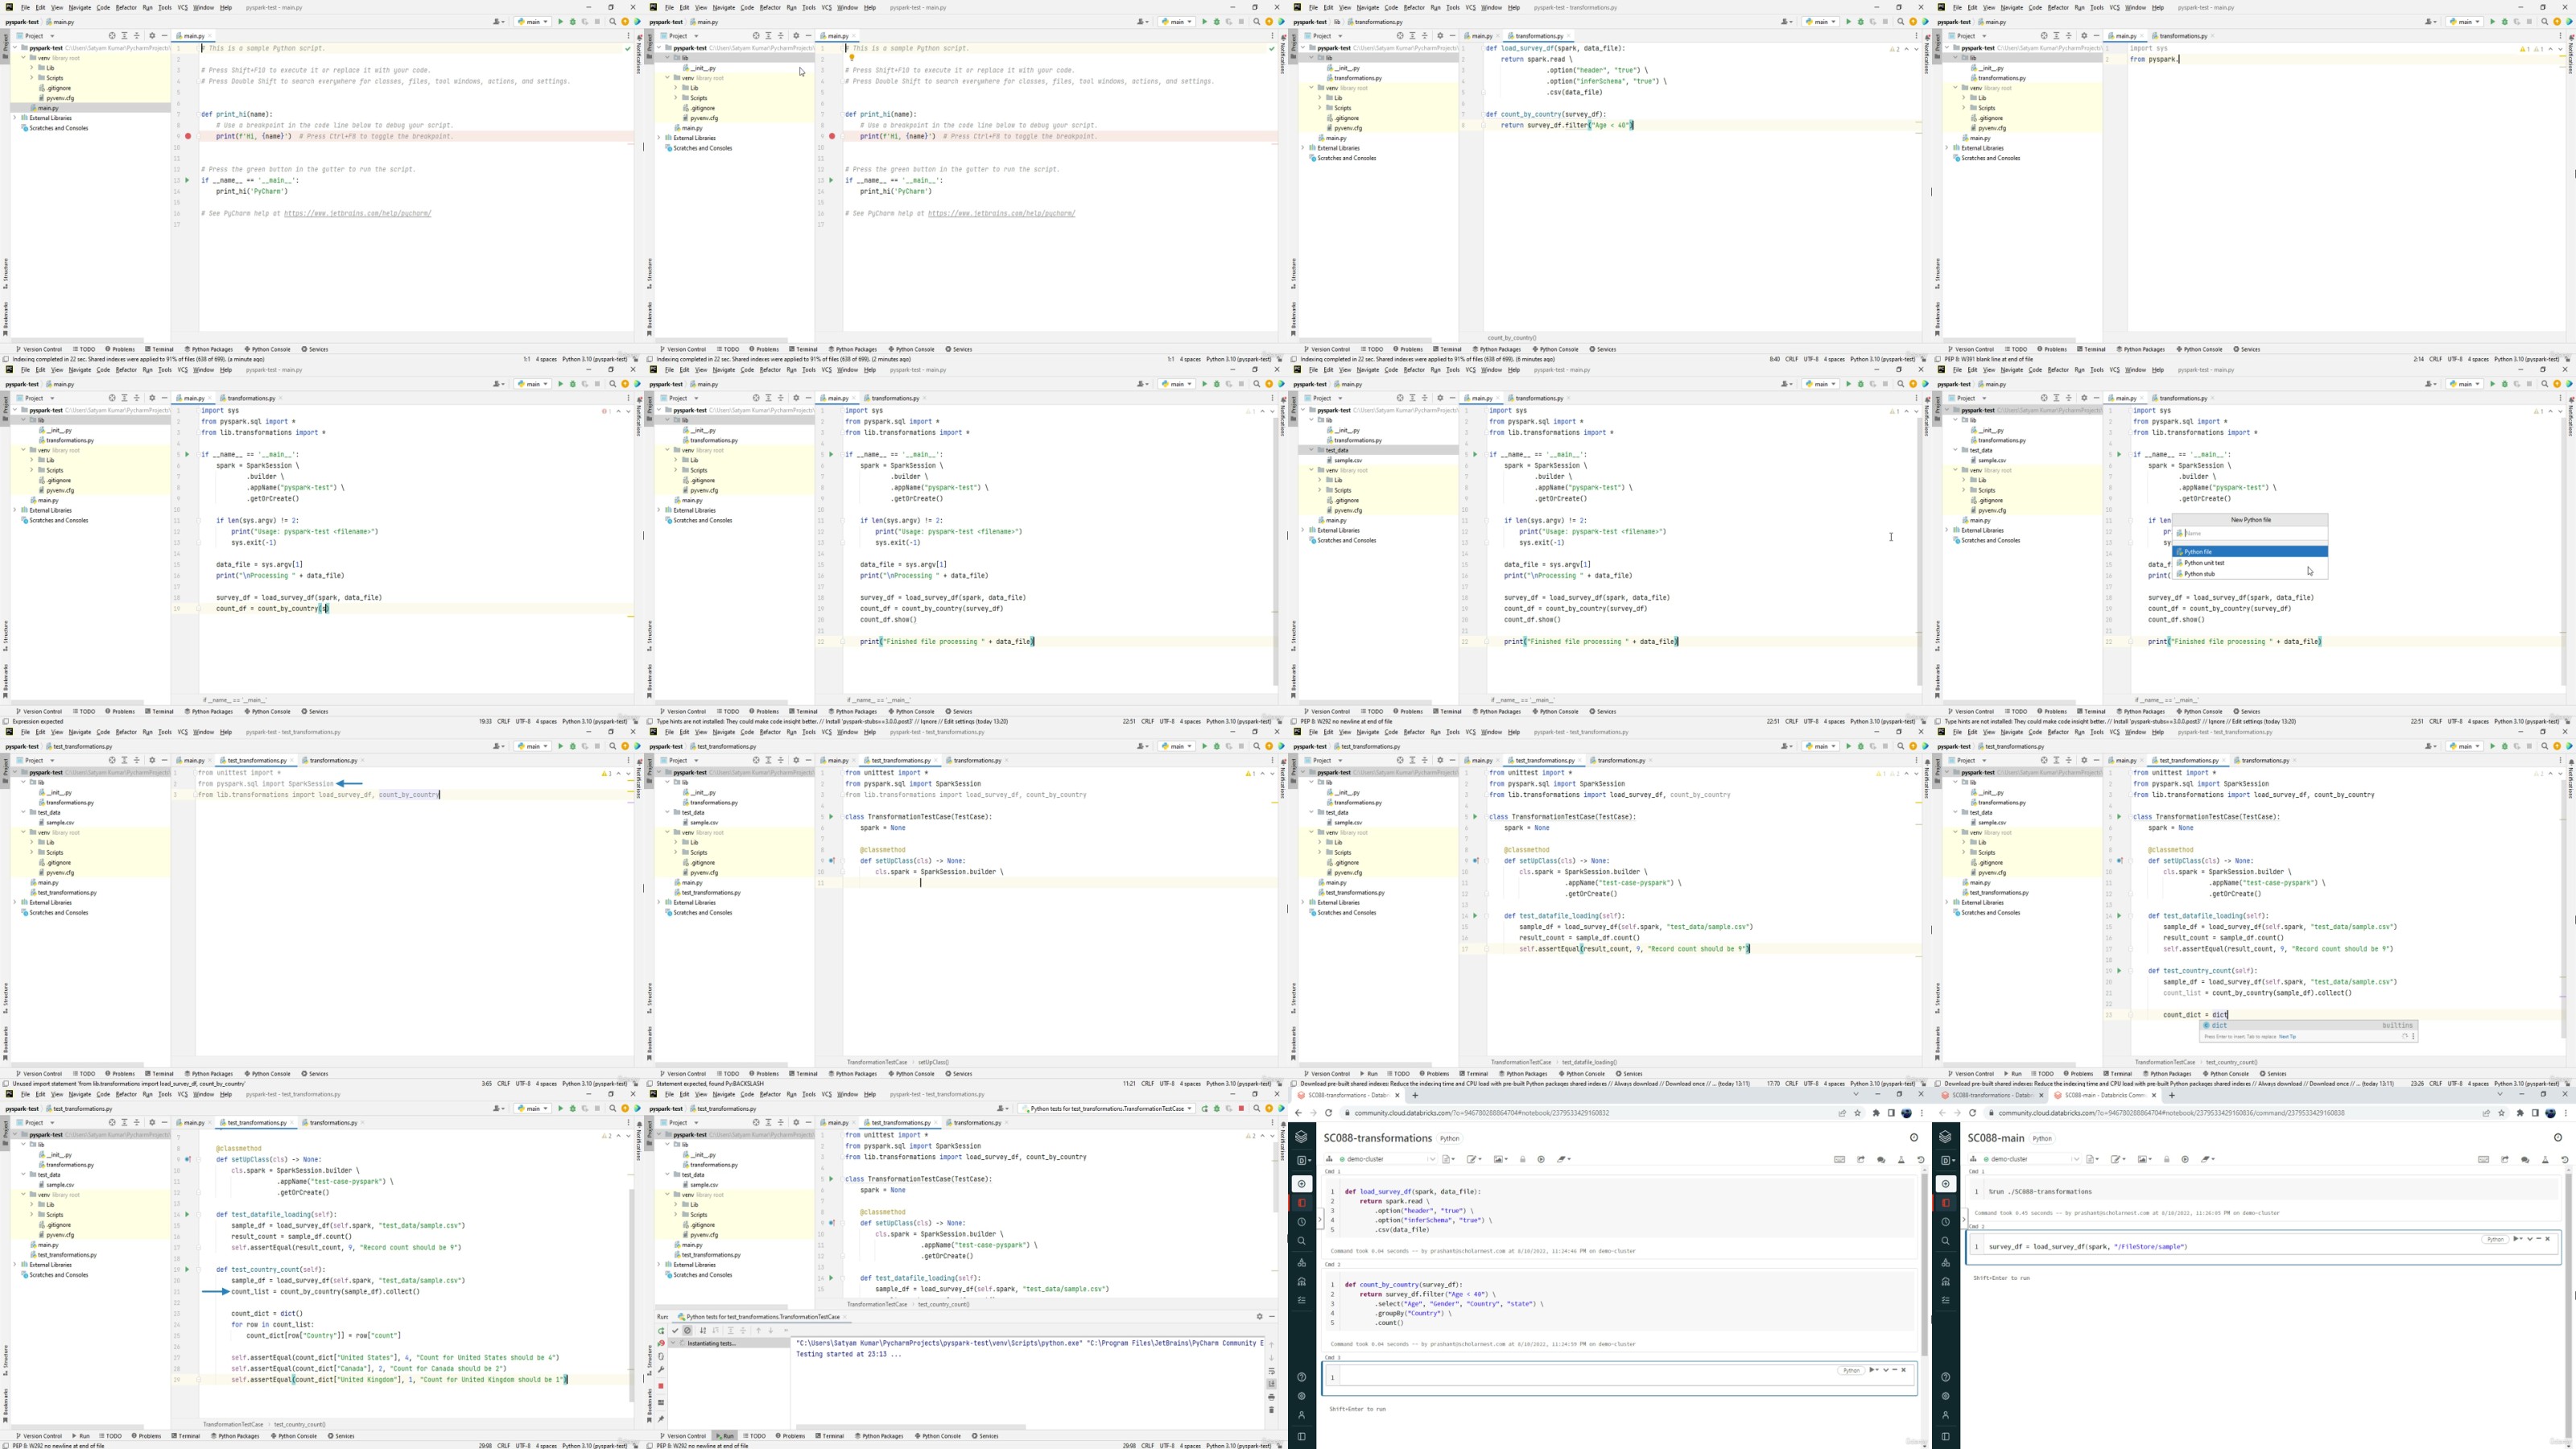The width and height of the screenshot is (2576, 1449).
Task: Pick 'dict builtins' autocomplete suggestion
Action: pos(2309,1025)
